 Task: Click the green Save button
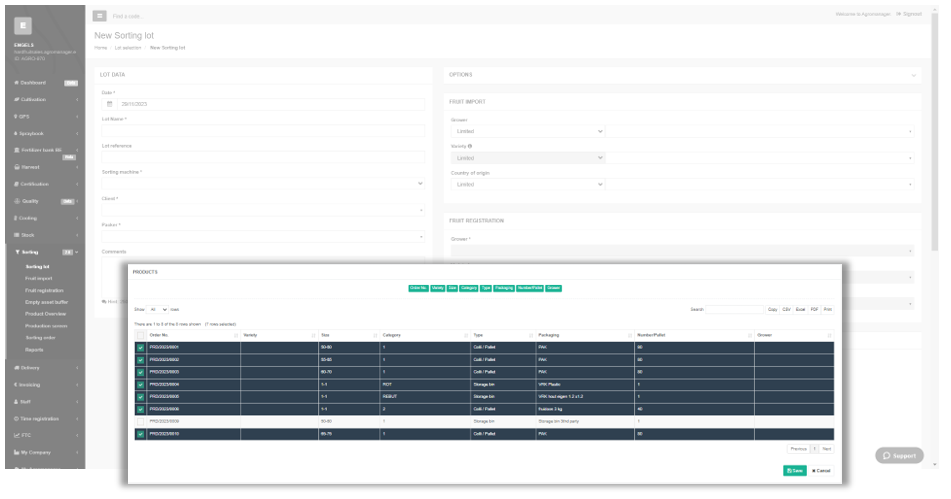click(x=795, y=471)
